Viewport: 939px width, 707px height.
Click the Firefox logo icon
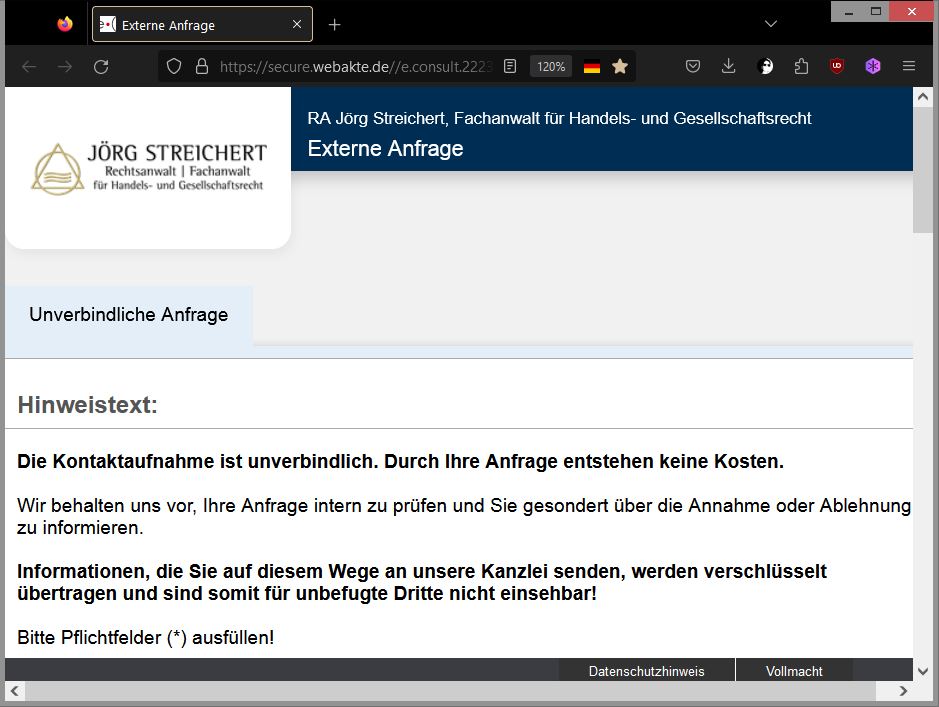click(x=65, y=24)
